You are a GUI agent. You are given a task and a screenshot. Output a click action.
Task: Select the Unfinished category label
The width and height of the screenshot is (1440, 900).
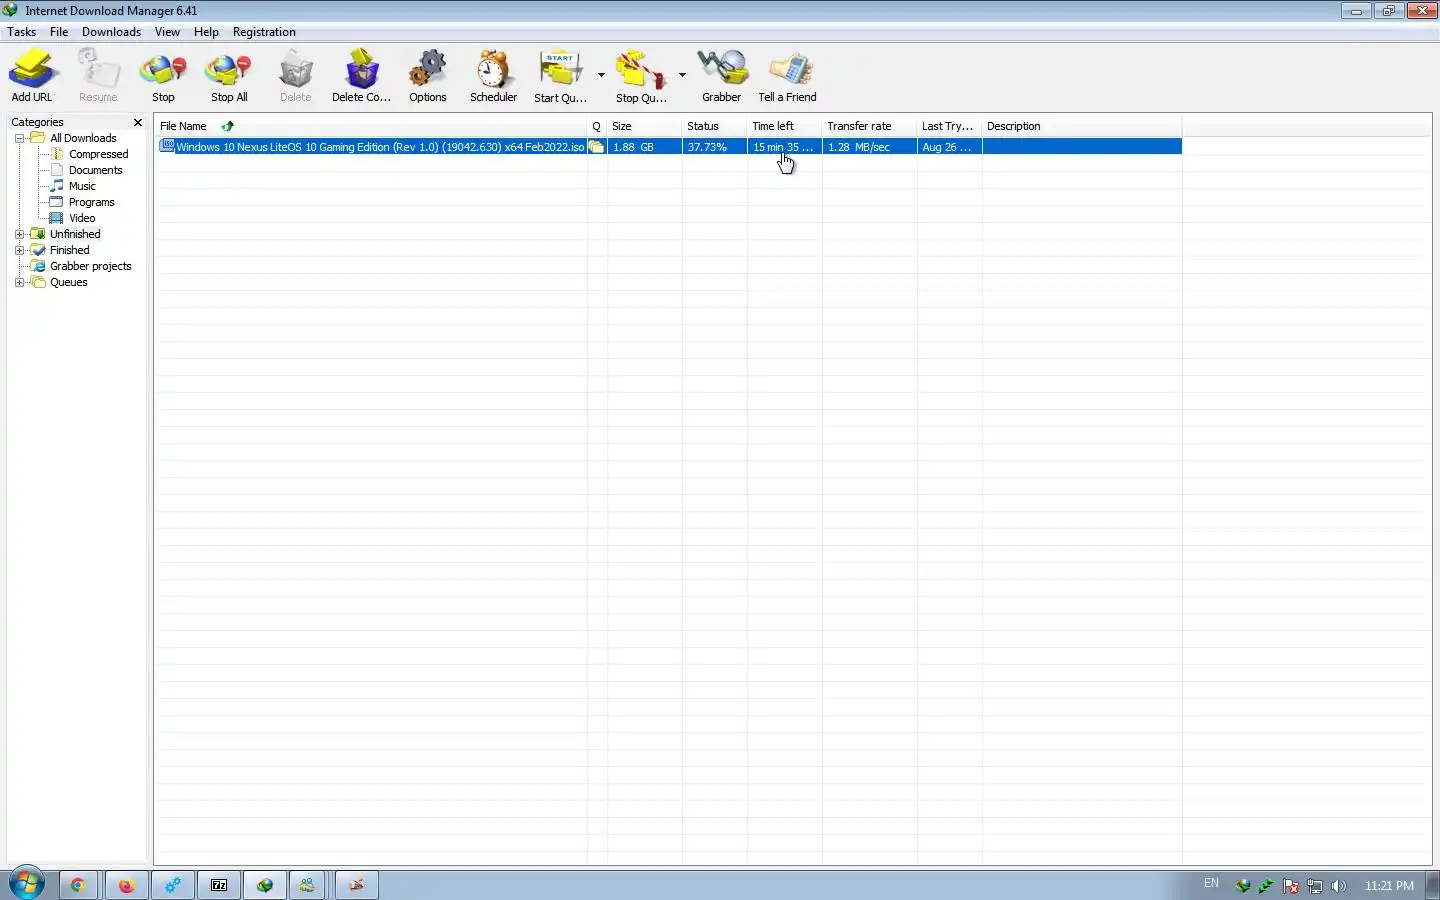(x=75, y=234)
